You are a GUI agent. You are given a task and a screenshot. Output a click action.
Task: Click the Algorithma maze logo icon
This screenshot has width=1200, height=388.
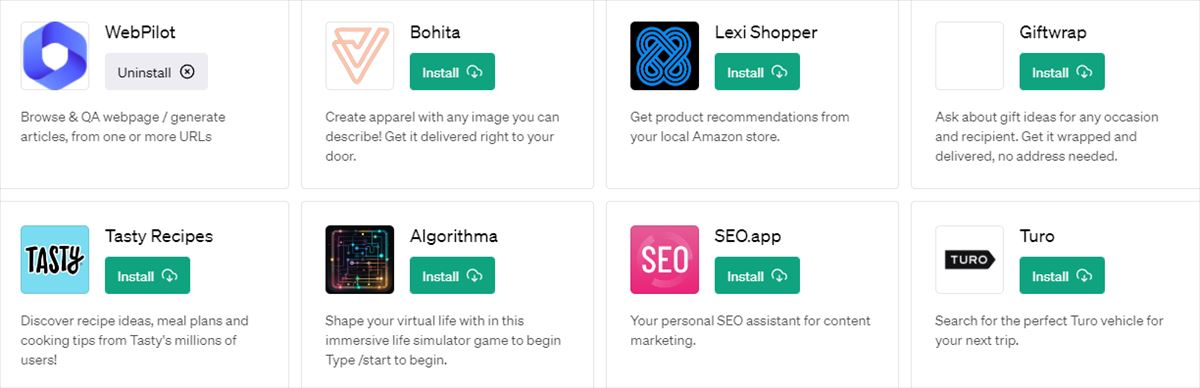tap(360, 260)
